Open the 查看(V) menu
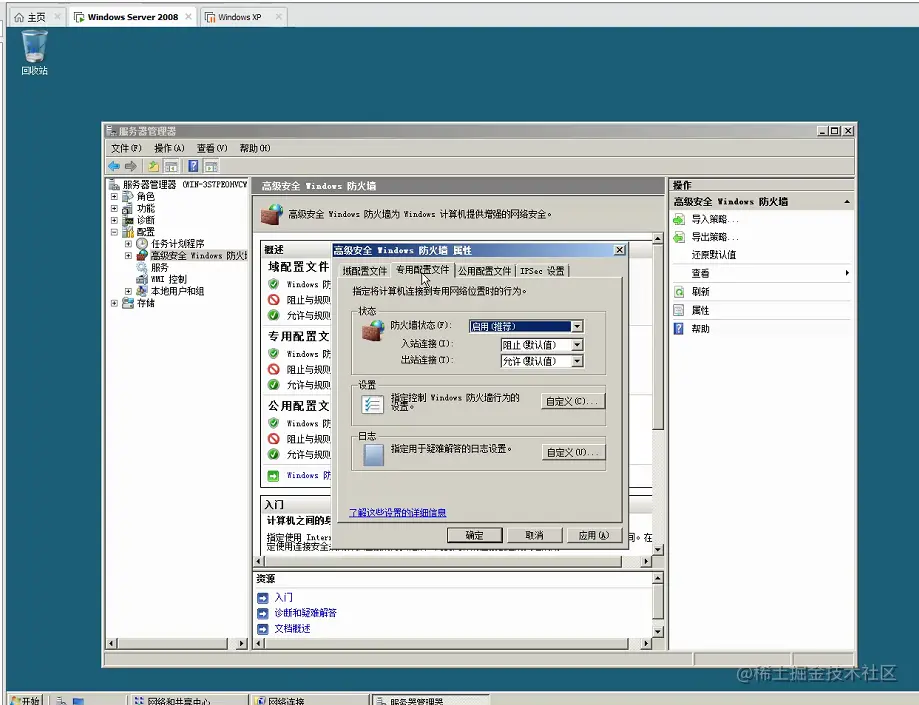The width and height of the screenshot is (919, 705). pos(212,148)
